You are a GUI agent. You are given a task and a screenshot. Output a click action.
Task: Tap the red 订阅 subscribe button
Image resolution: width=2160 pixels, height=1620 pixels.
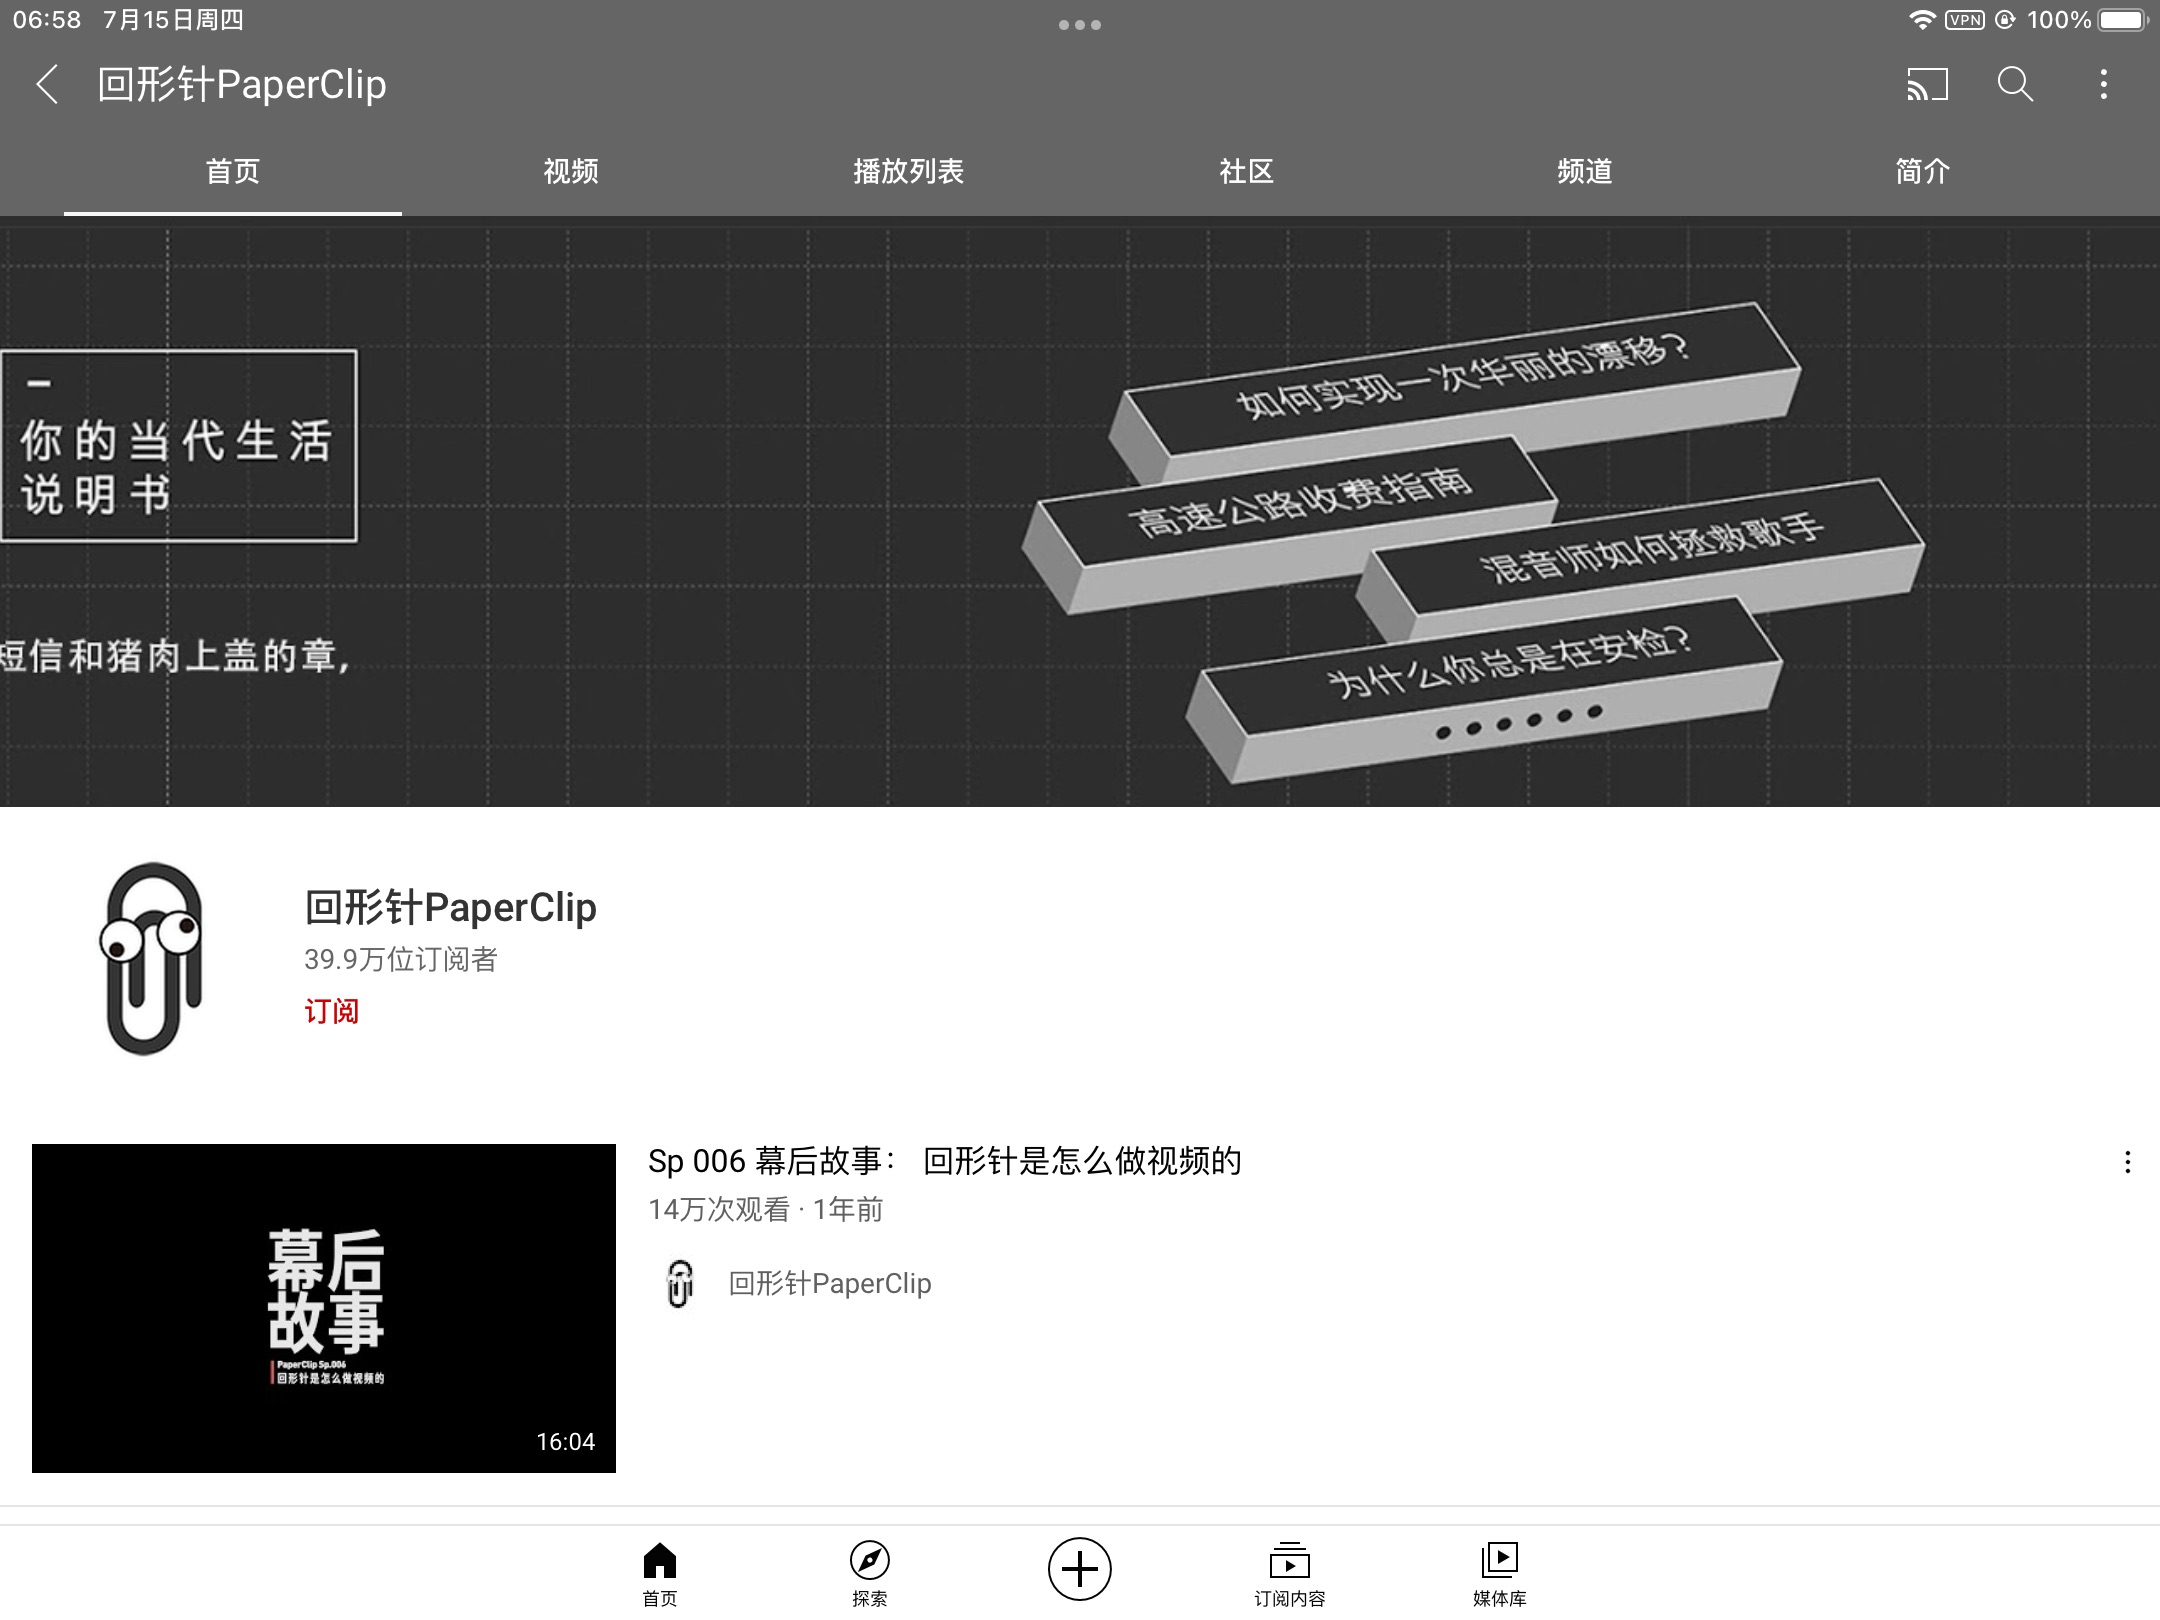(x=331, y=1011)
